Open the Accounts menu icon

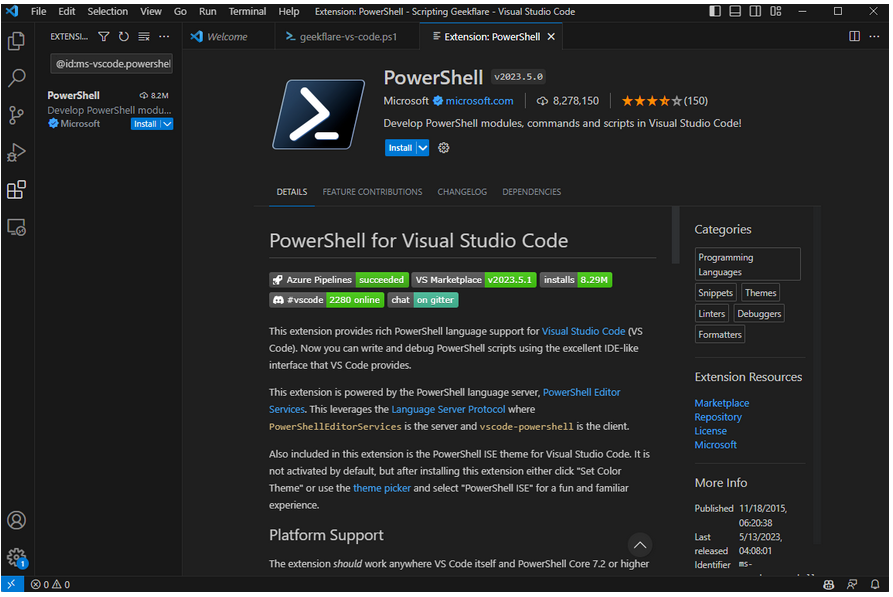point(17,520)
